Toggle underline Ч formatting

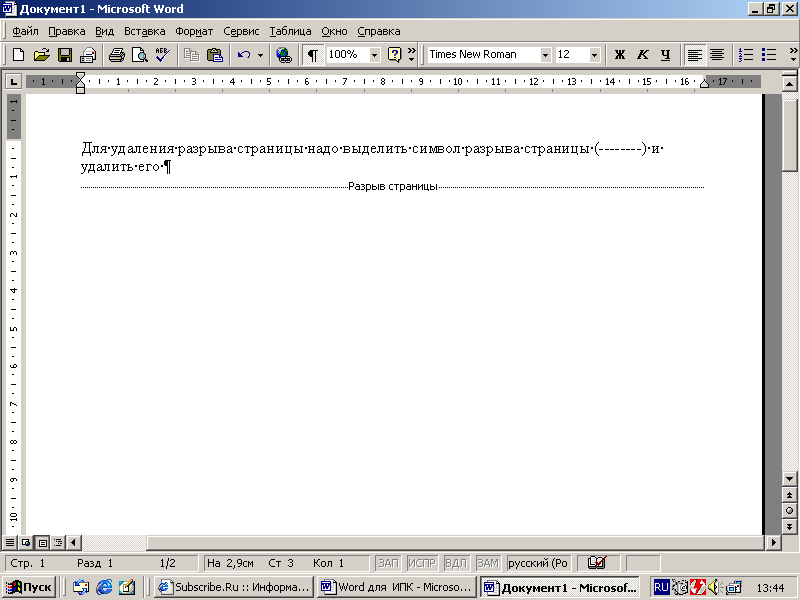pyautogui.click(x=665, y=55)
